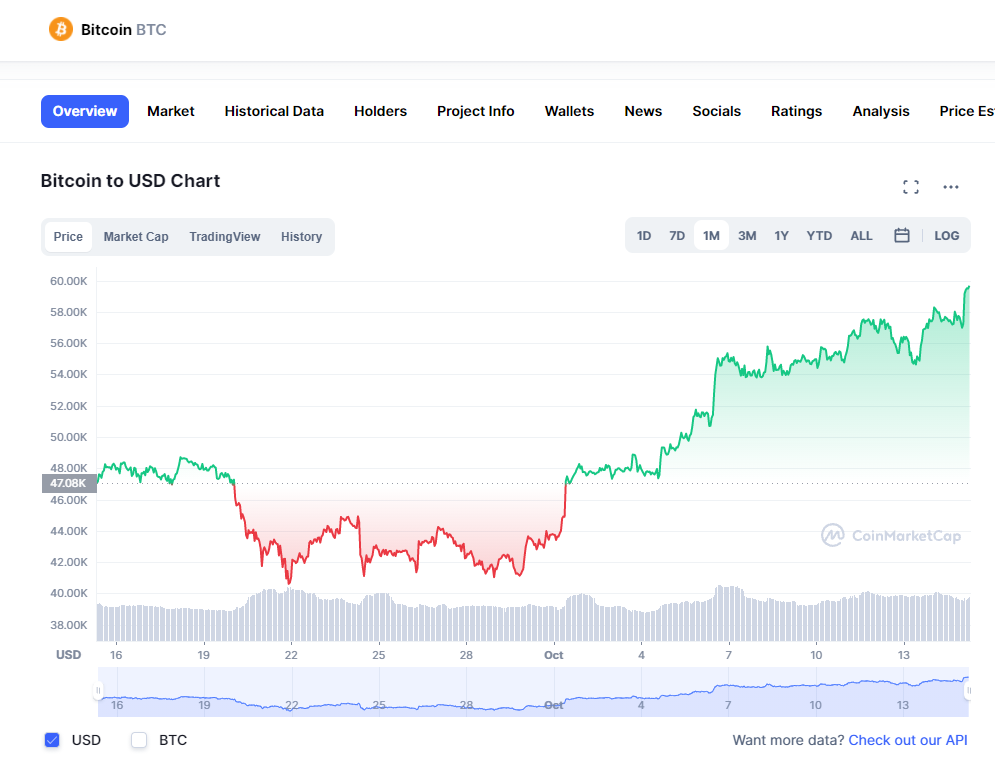Open the TradingView chart mode

click(x=224, y=236)
